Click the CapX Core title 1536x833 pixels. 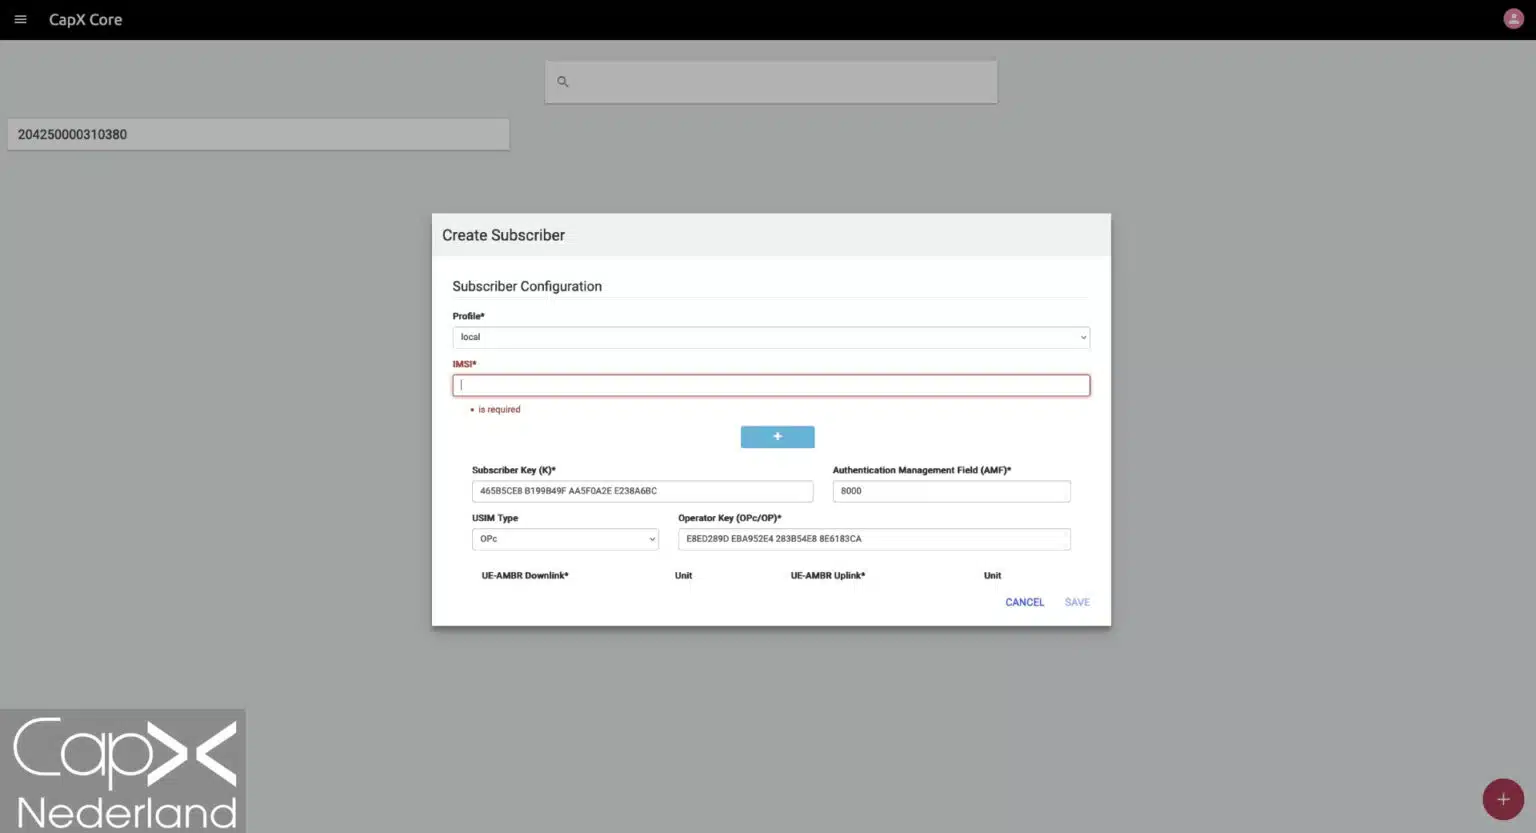coord(85,20)
